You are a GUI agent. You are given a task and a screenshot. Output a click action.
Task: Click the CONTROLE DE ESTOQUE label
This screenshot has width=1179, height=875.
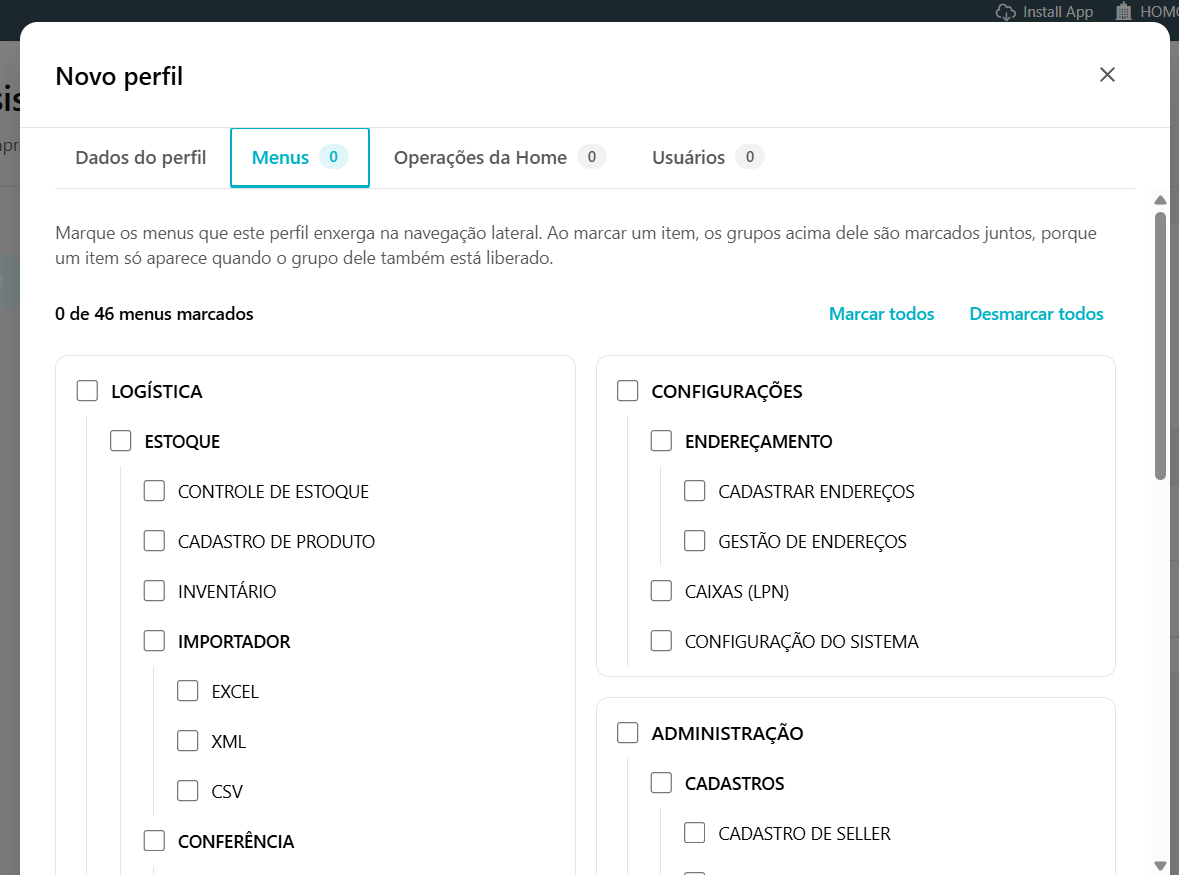pos(273,492)
